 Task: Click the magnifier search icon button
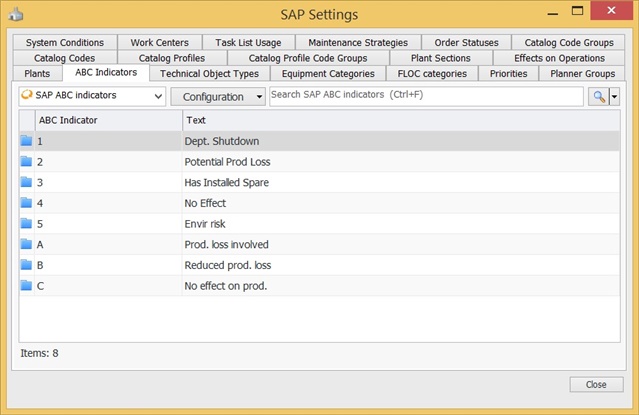pos(599,97)
